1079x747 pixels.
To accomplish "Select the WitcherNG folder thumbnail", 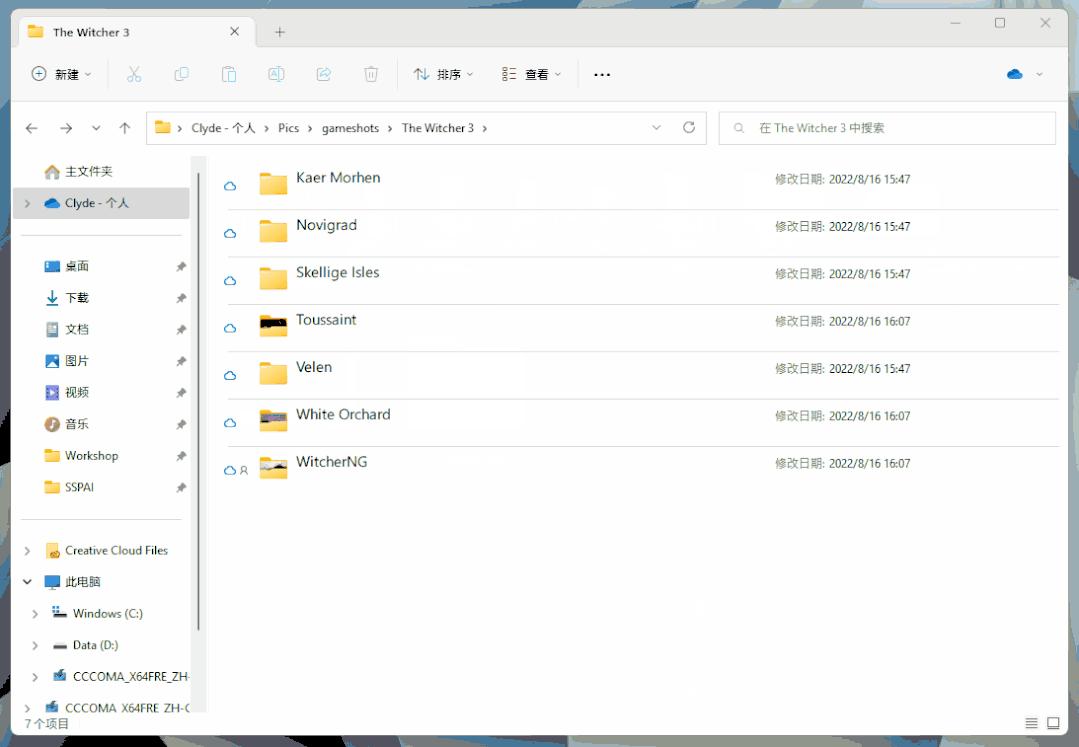I will [x=273, y=467].
